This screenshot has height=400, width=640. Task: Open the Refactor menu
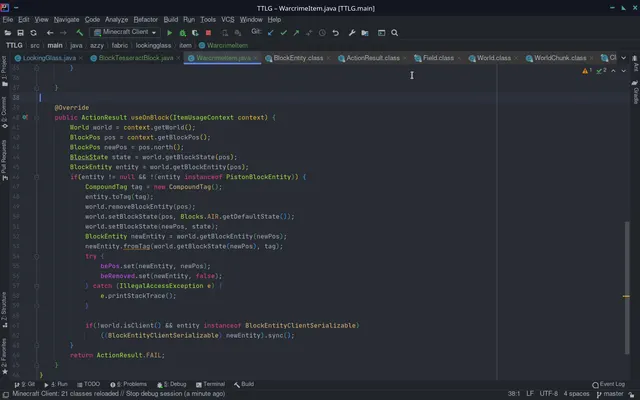pyautogui.click(x=145, y=20)
